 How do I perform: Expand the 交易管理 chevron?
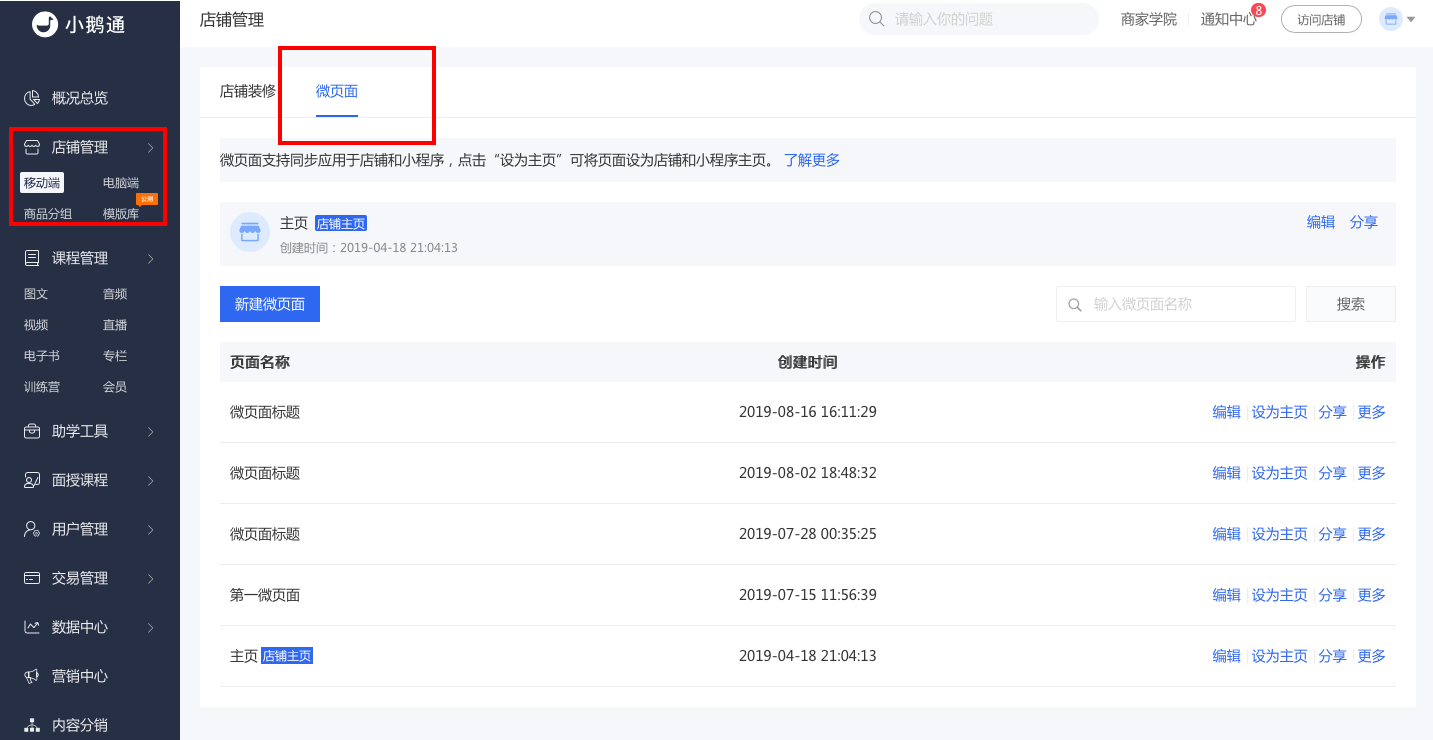pos(150,578)
